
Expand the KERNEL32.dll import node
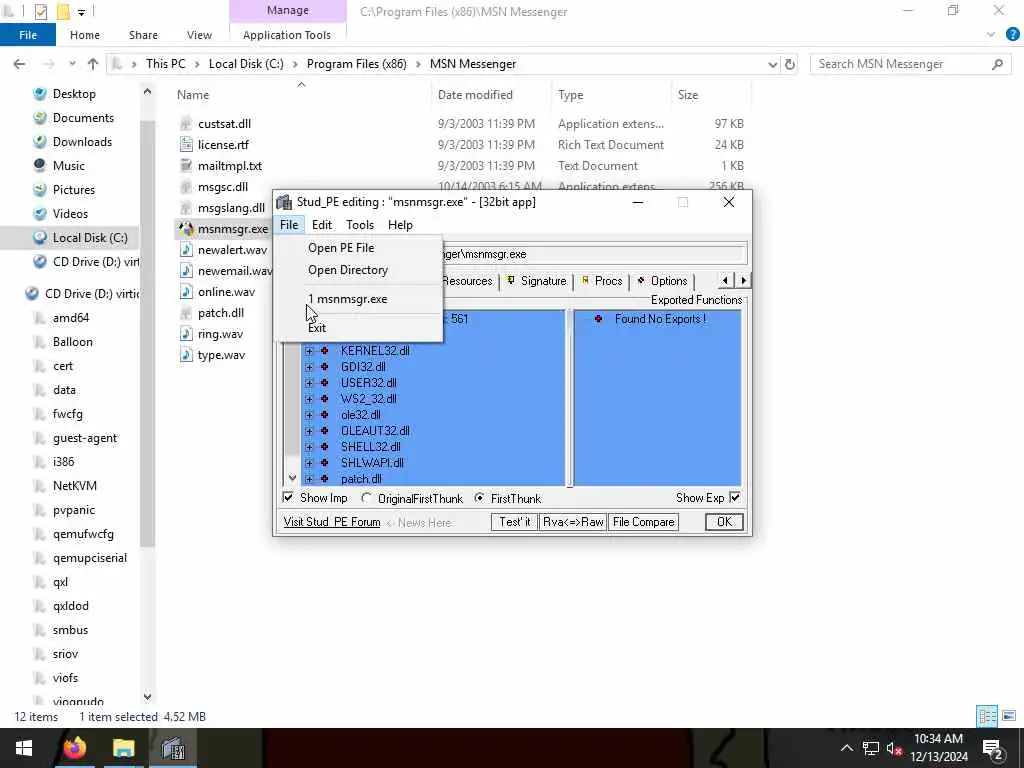point(309,351)
